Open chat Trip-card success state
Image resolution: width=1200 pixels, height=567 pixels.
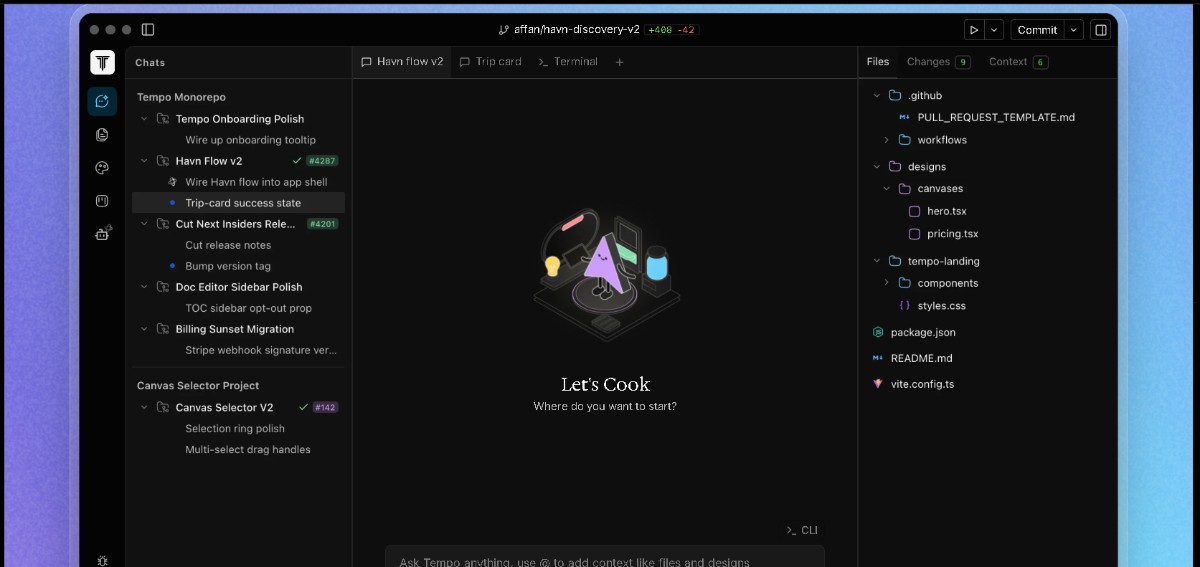pos(238,203)
